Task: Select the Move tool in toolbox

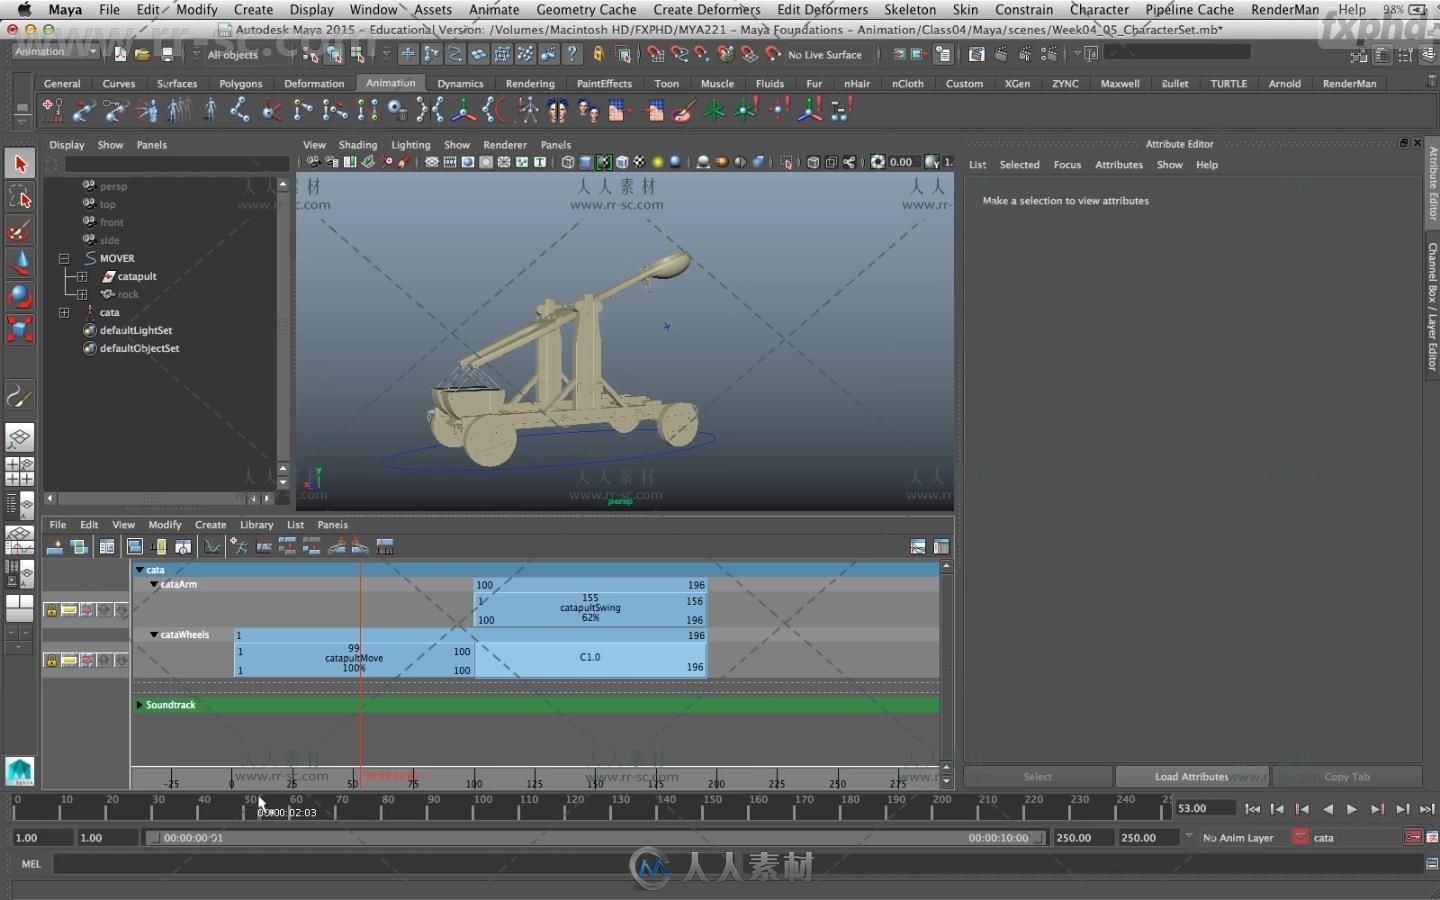Action: (x=20, y=263)
